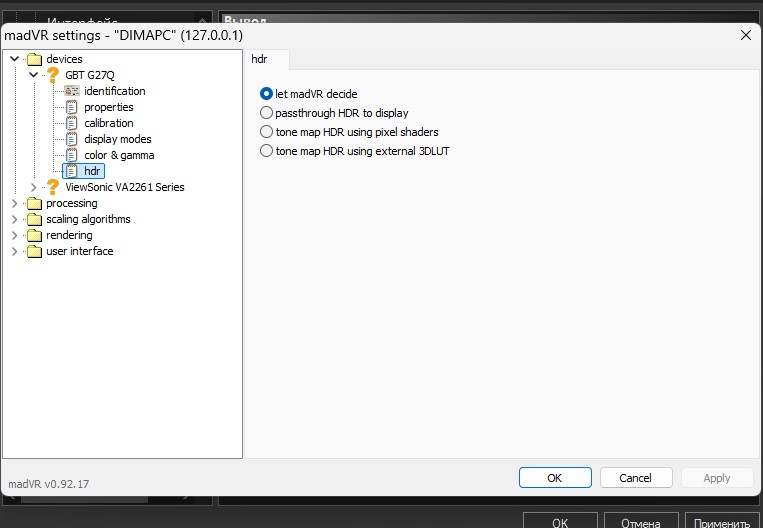The image size is (763, 528).
Task: Click the hdr page icon
Action: tap(72, 171)
